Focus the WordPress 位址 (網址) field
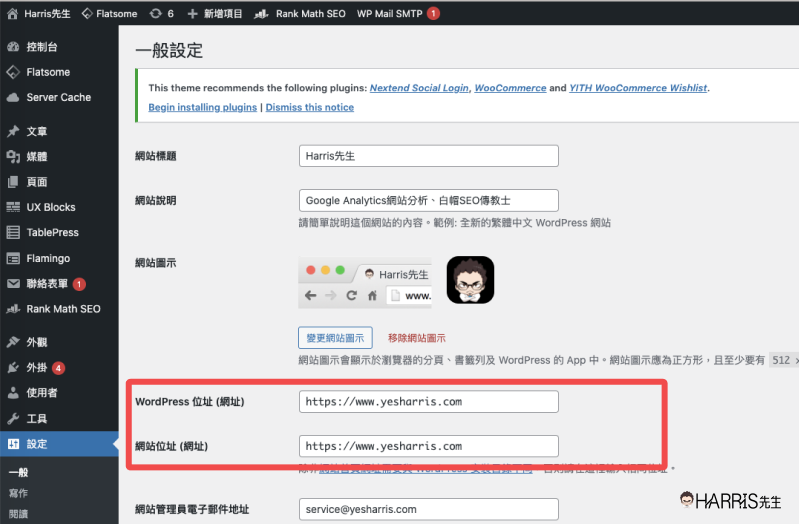799x524 pixels. (429, 402)
